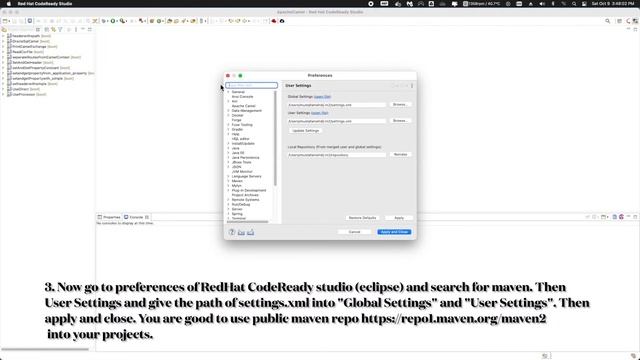Expand the Data Management node
Screen dimensions: 640x360
click(x=229, y=111)
